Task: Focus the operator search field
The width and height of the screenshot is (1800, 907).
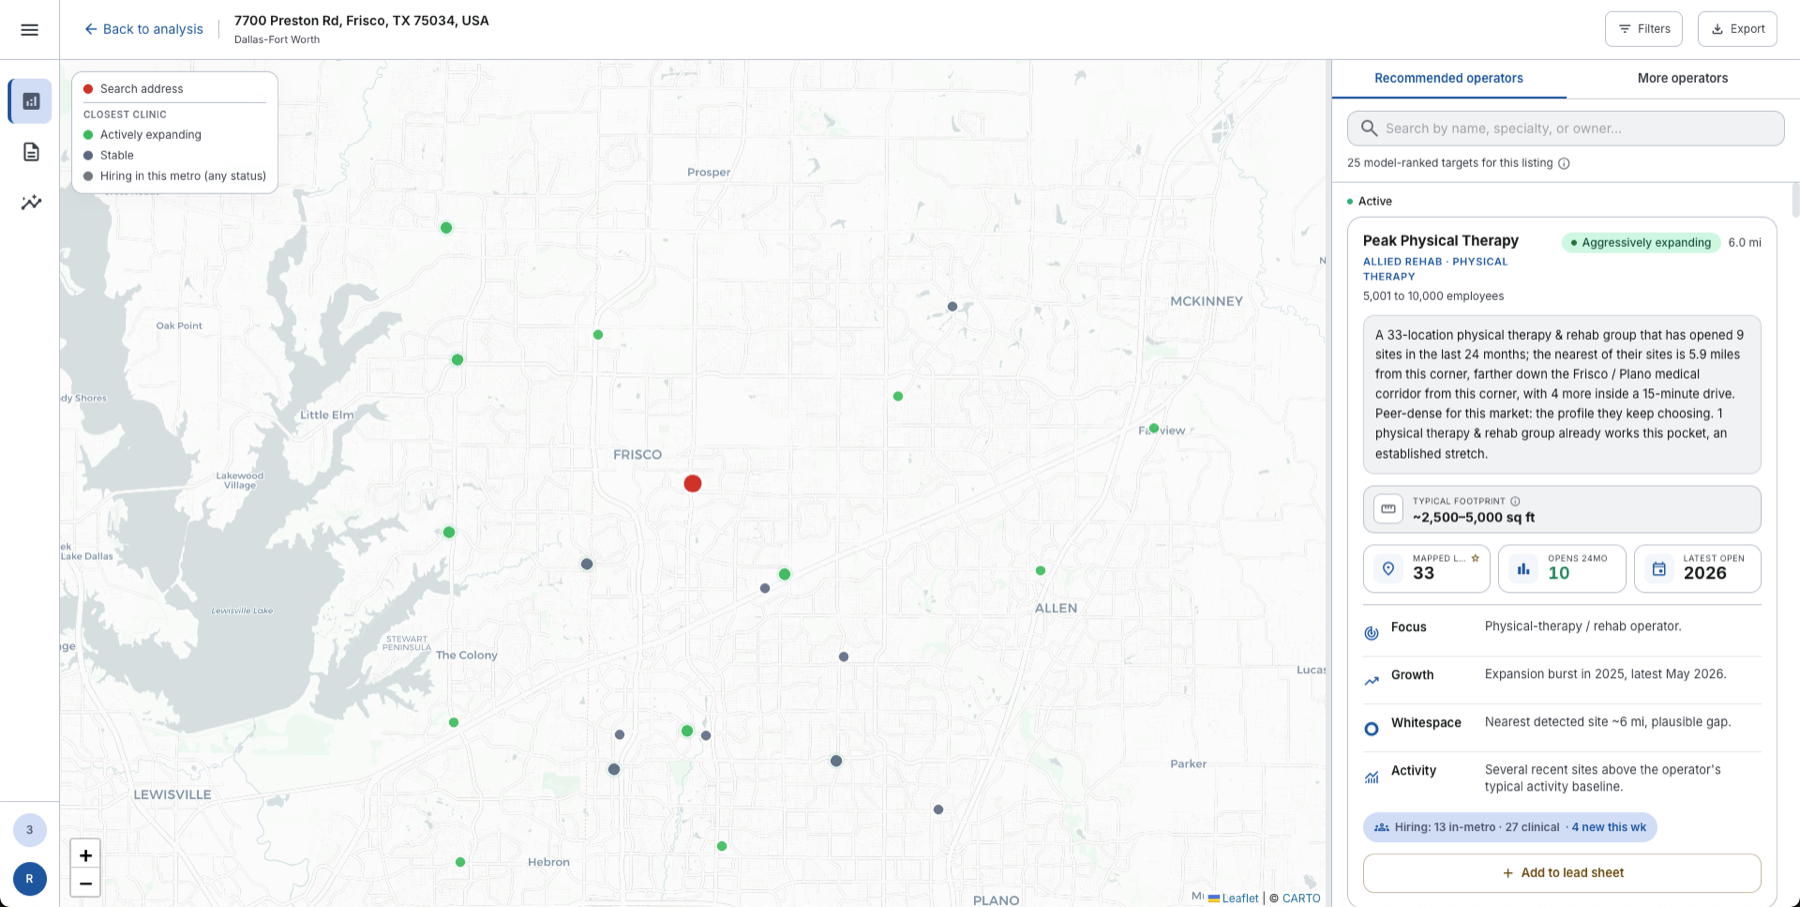Action: (x=1565, y=128)
